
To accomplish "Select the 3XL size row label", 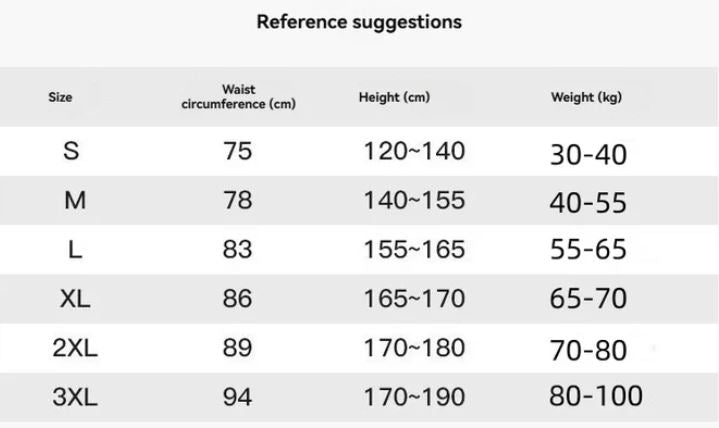I will [x=75, y=397].
